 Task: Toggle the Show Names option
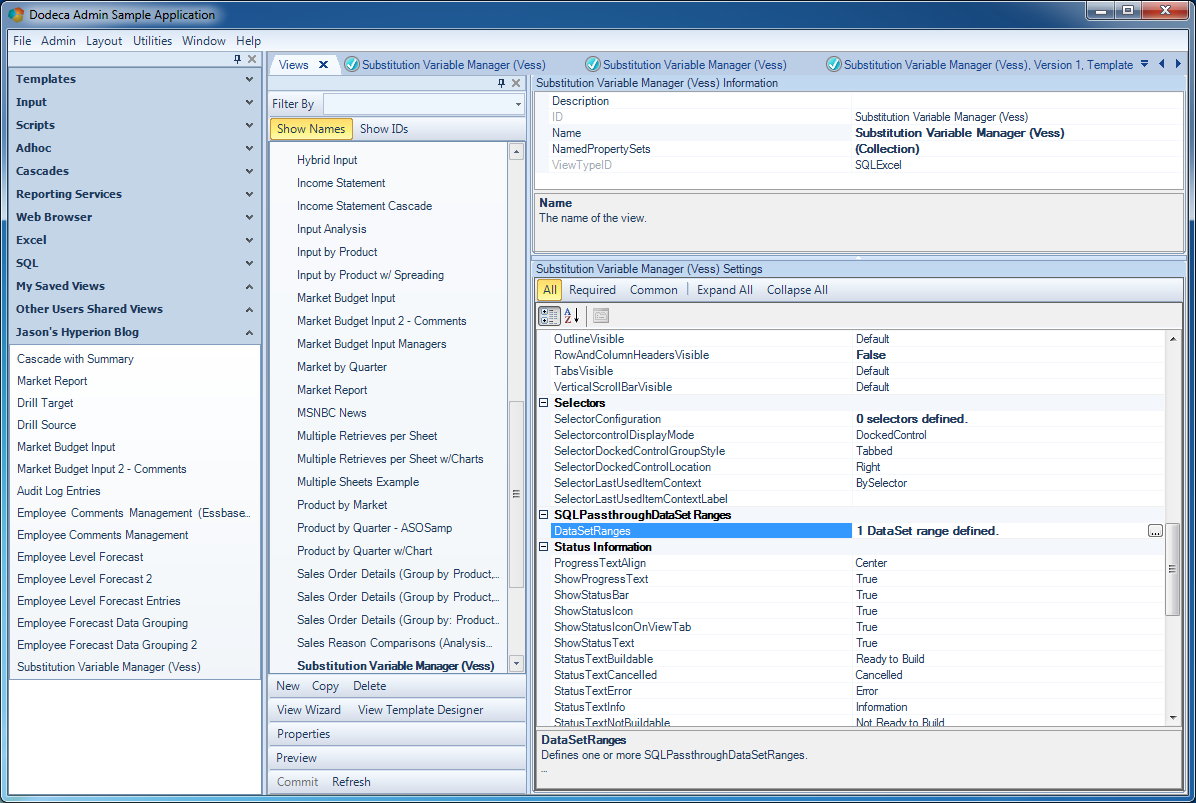(311, 129)
